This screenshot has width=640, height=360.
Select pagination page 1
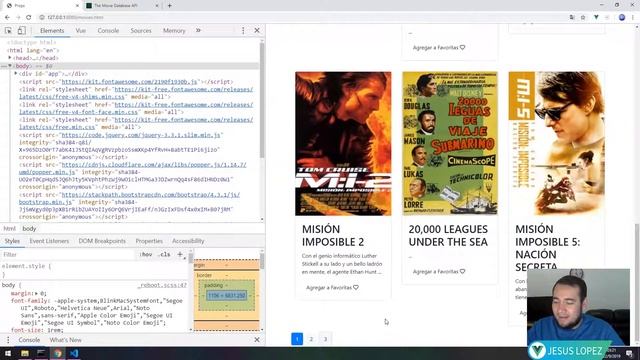297,339
